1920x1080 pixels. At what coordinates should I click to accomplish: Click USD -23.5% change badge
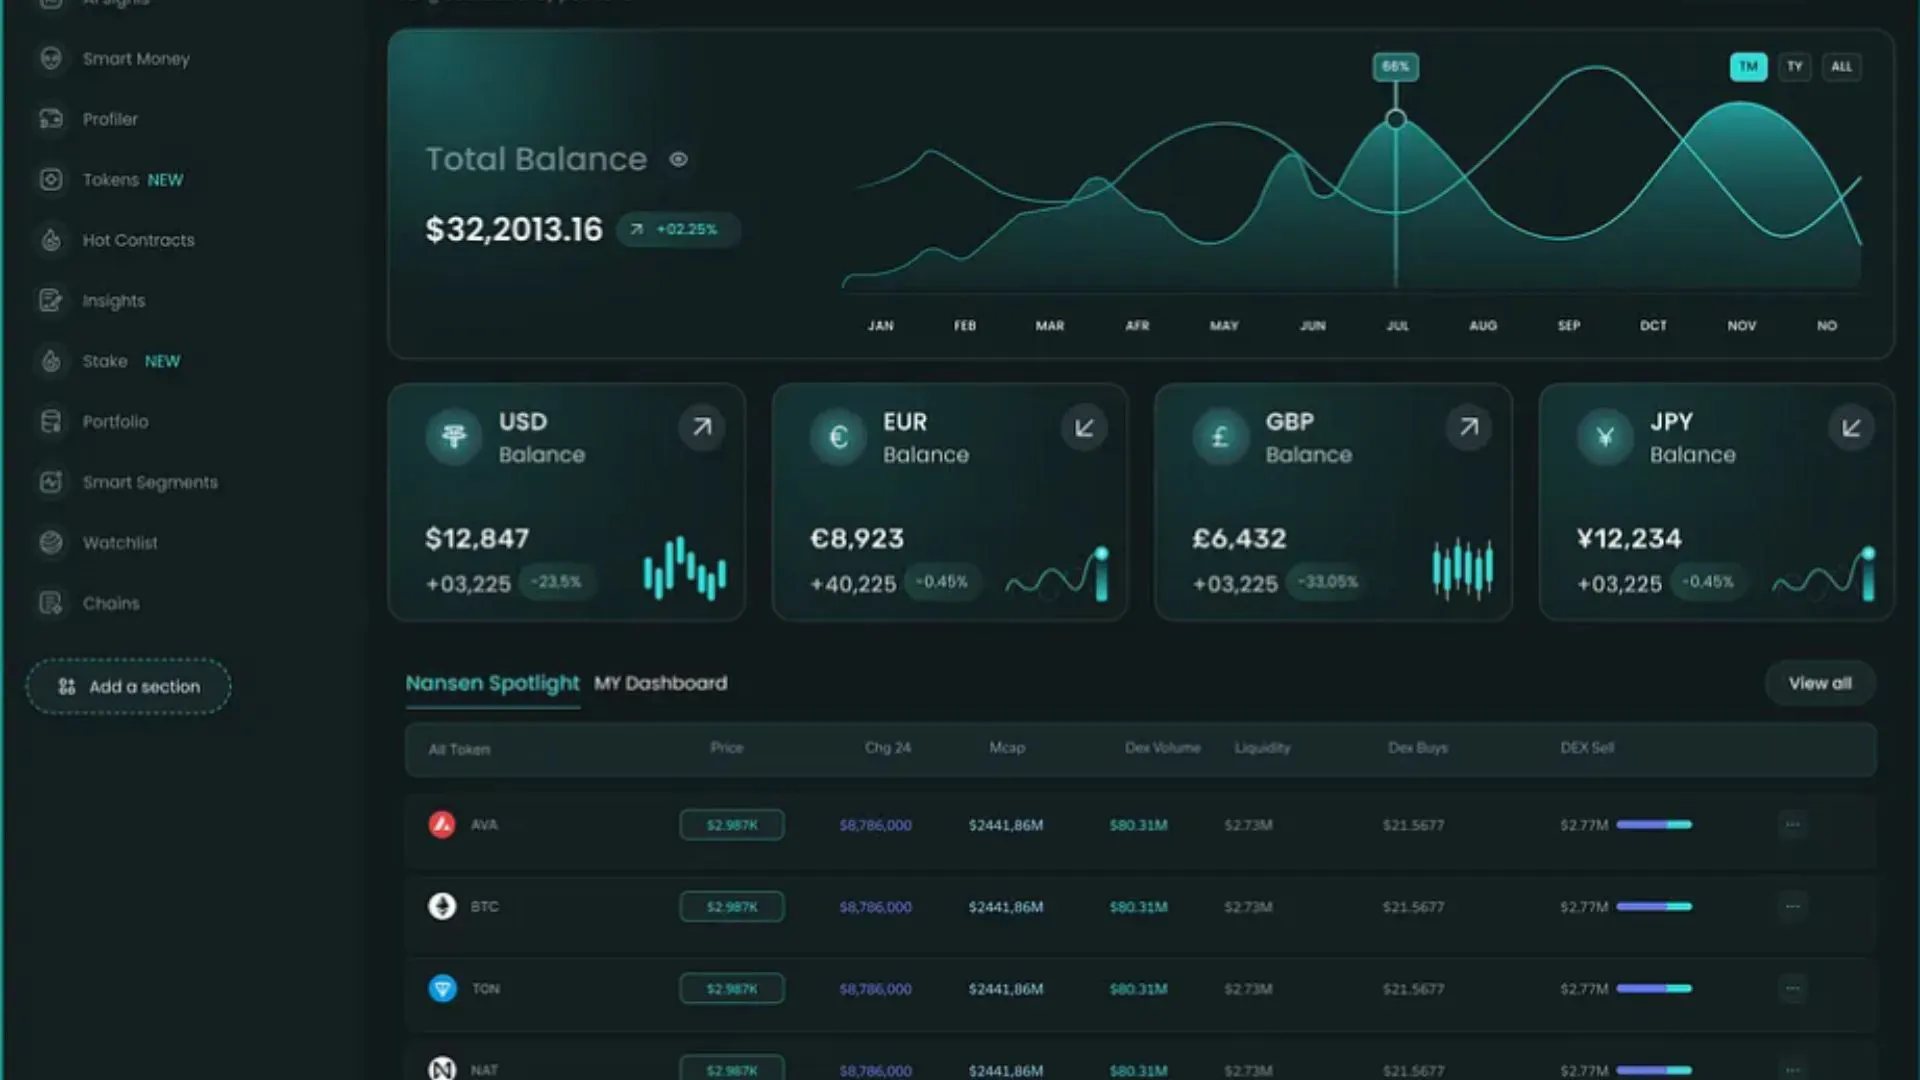(556, 582)
